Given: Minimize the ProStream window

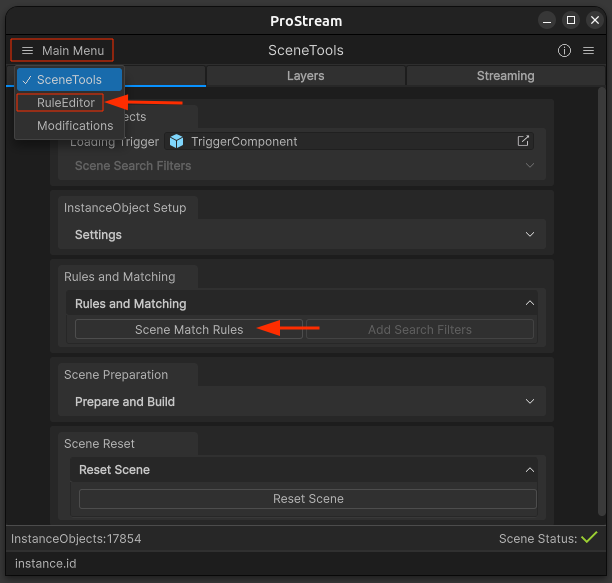Looking at the screenshot, I should [547, 20].
